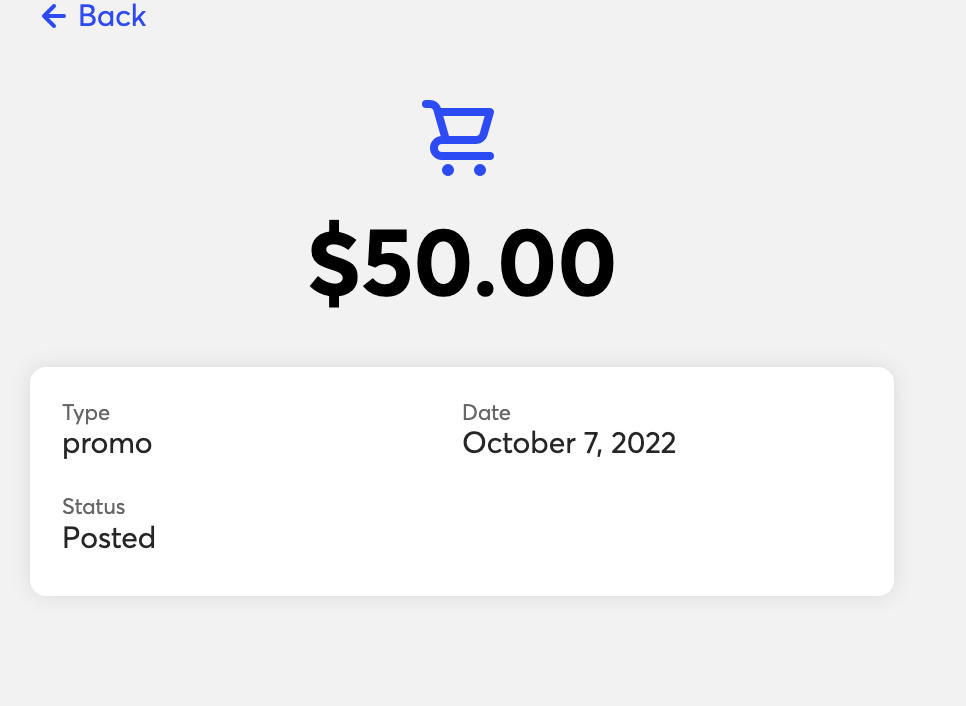The width and height of the screenshot is (966, 706).
Task: Click the day "7," in the date
Action: coord(590,443)
